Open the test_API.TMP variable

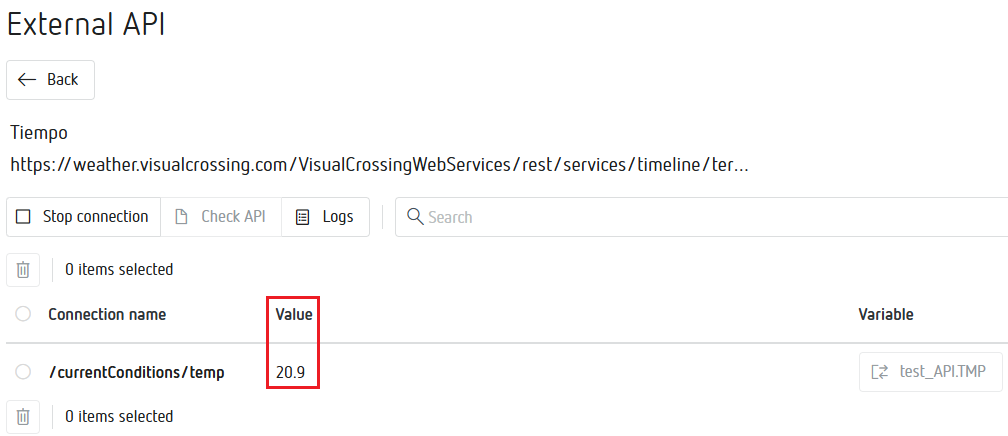[942, 372]
